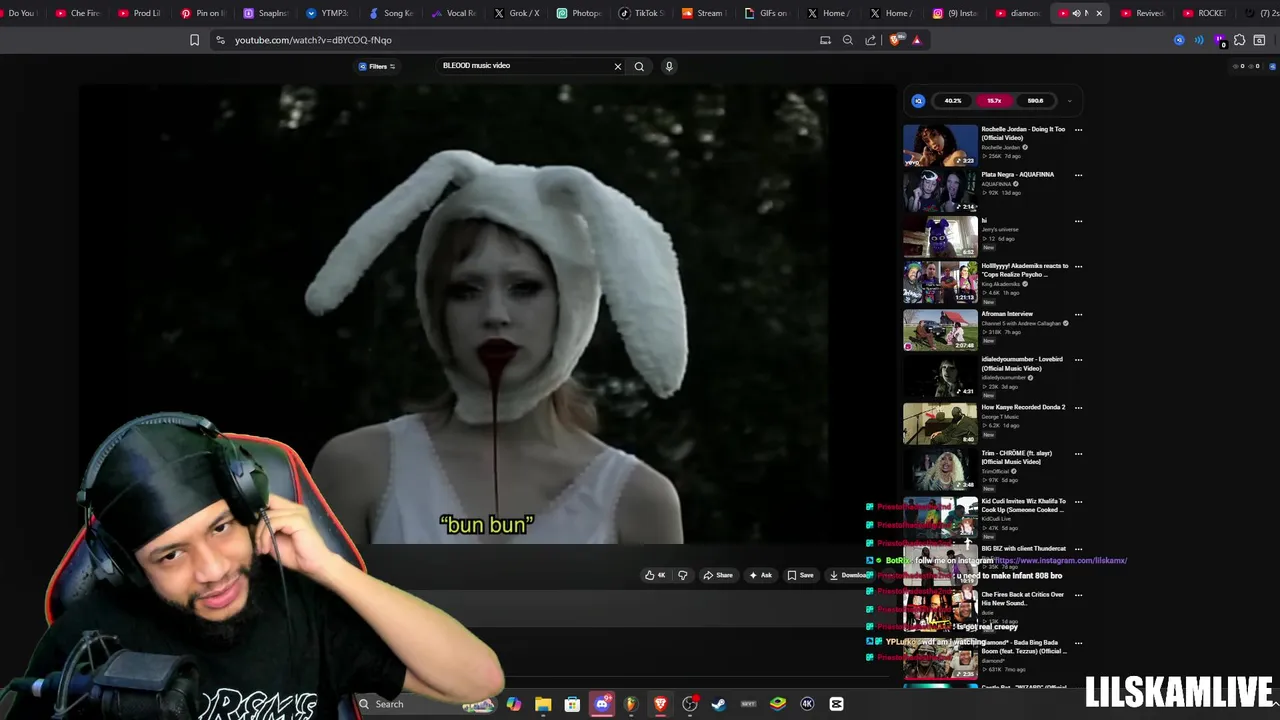Open the Afroman Interview thumbnail
Viewport: 1280px width, 720px height.
[940, 331]
